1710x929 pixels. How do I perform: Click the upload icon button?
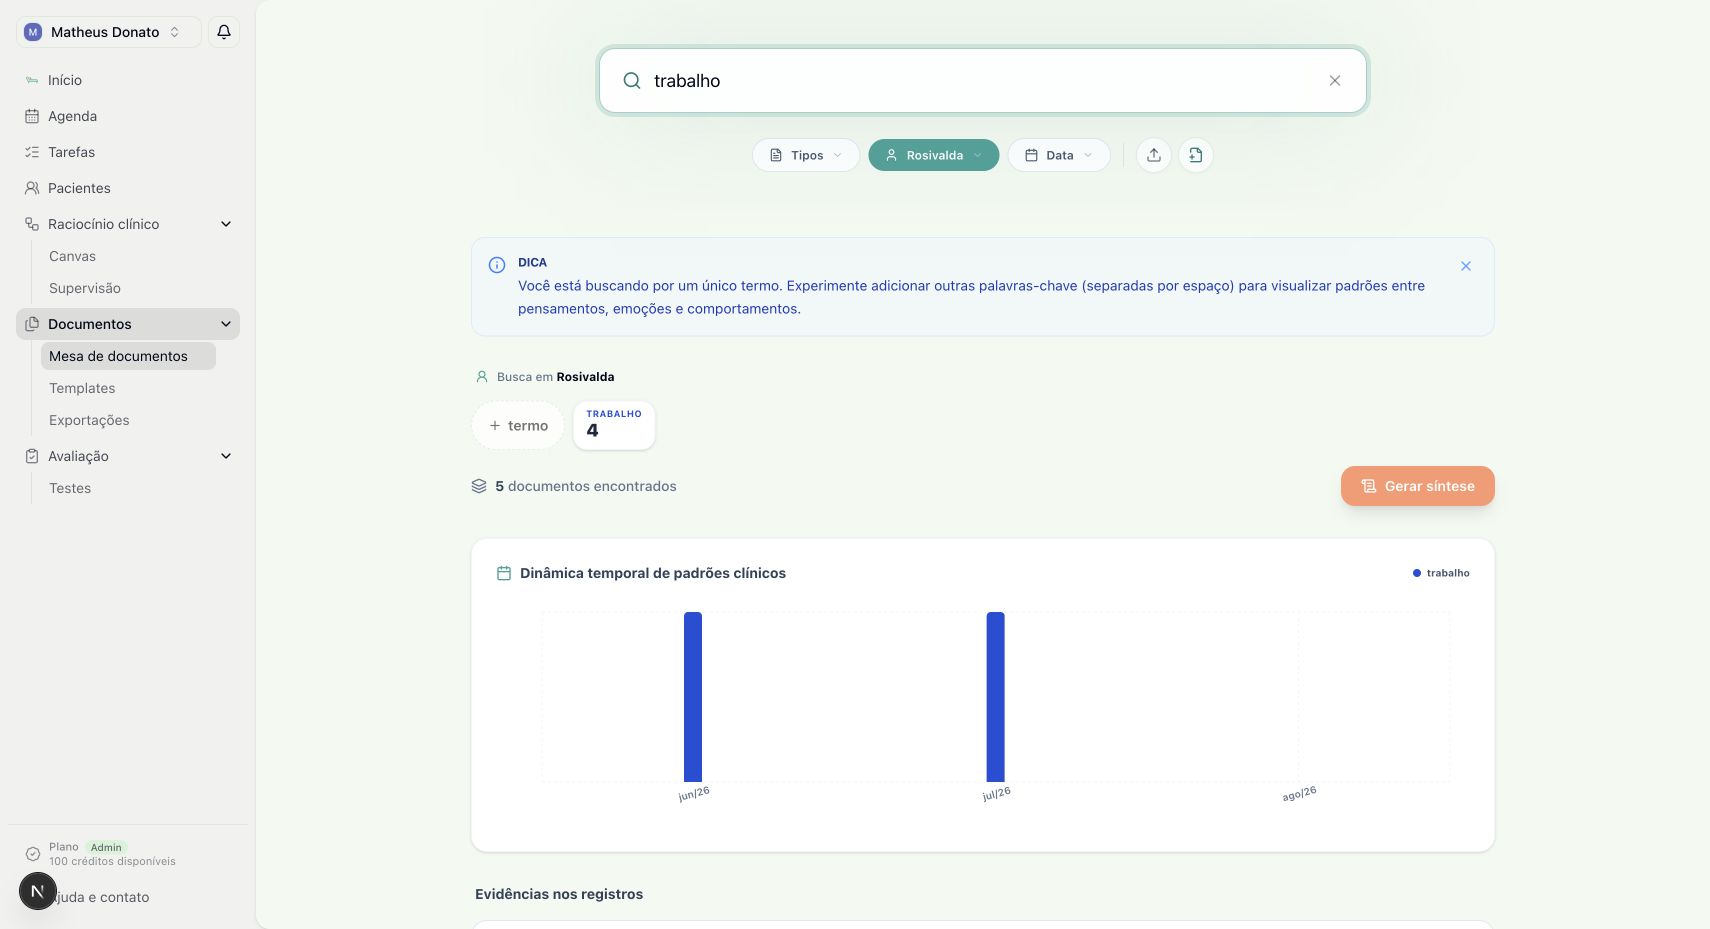pyautogui.click(x=1154, y=155)
